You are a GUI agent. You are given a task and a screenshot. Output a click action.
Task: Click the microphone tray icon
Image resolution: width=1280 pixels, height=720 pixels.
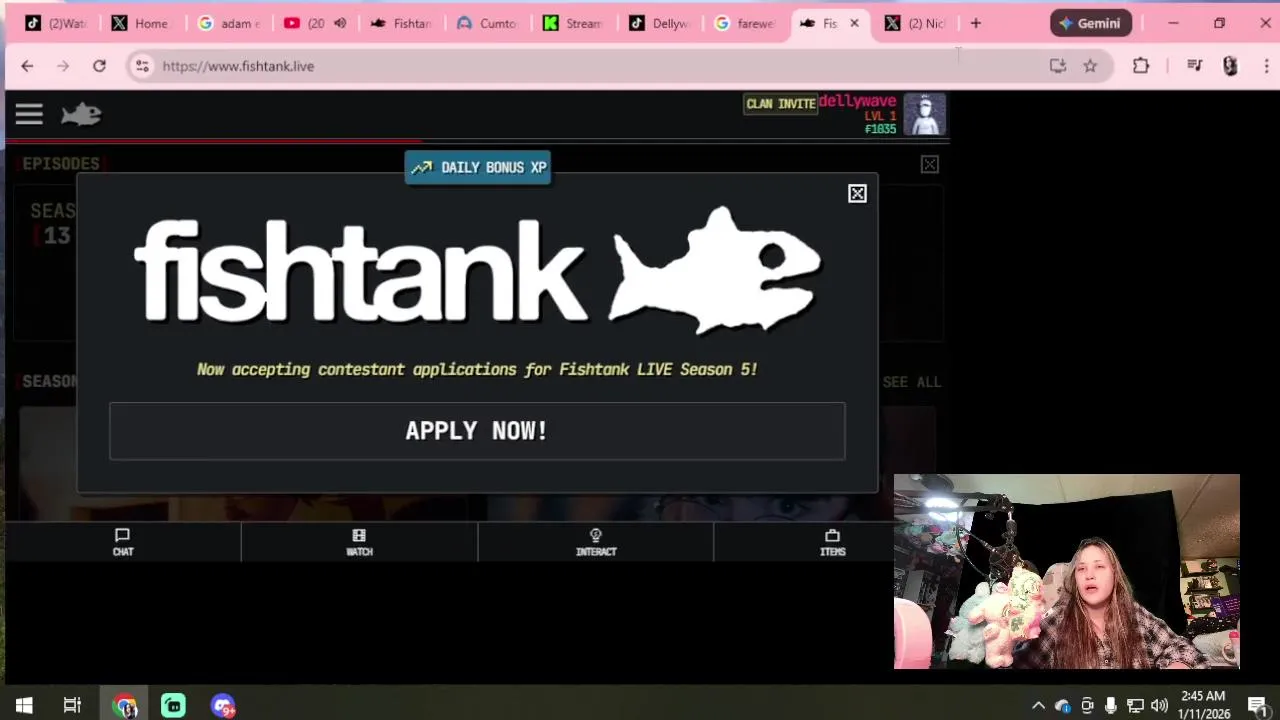pyautogui.click(x=1111, y=706)
